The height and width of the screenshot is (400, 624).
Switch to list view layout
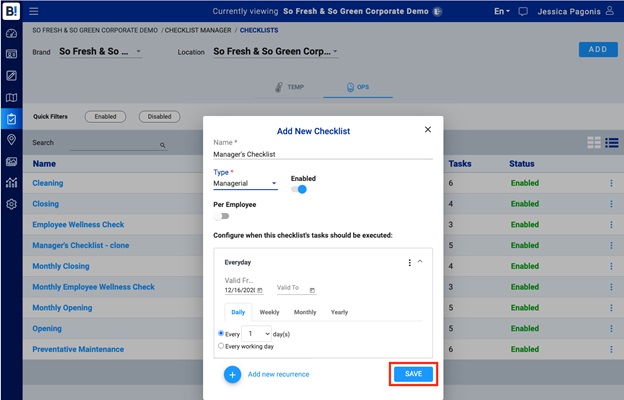click(612, 142)
